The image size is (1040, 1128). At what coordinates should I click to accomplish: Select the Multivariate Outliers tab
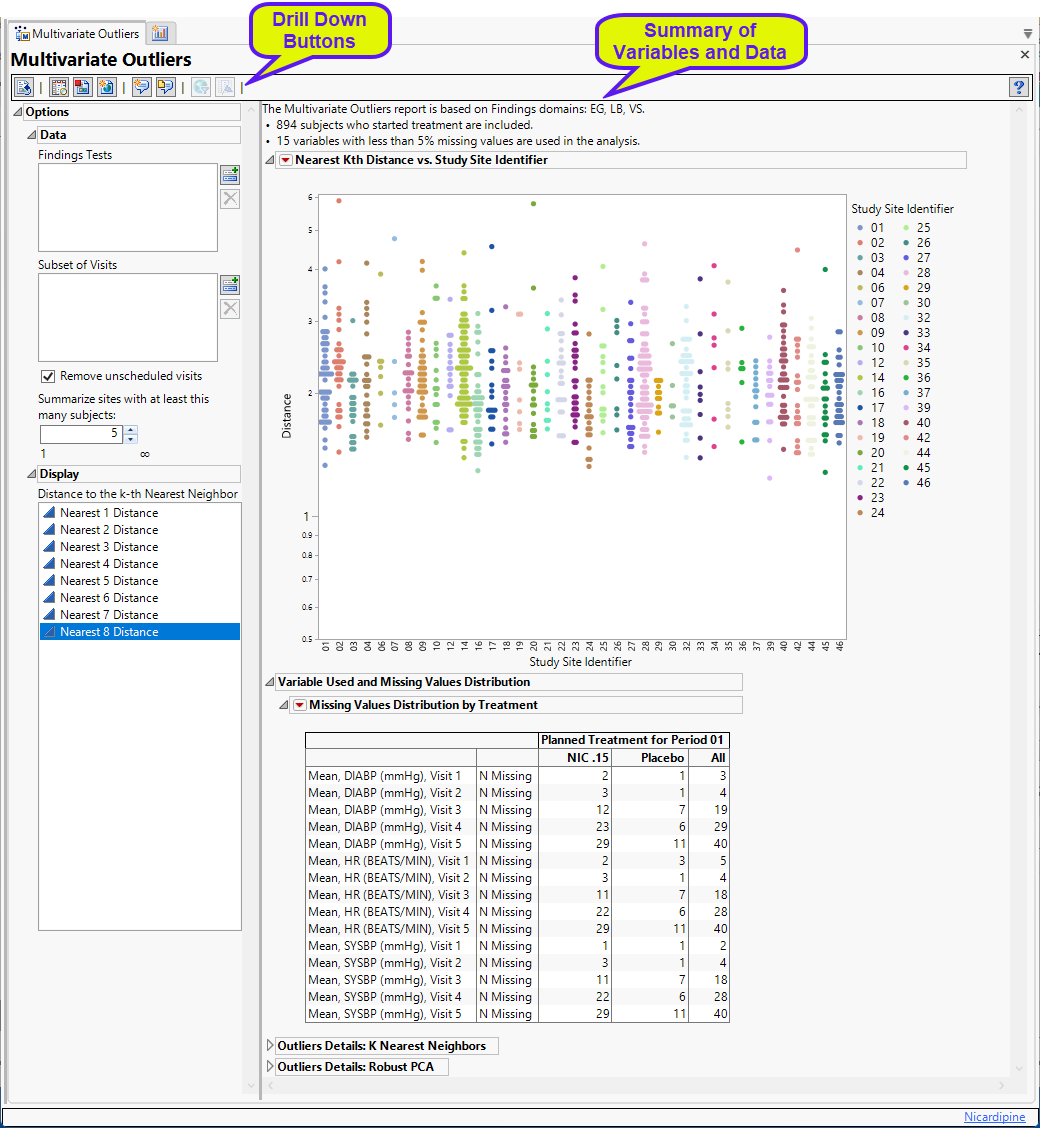(78, 33)
